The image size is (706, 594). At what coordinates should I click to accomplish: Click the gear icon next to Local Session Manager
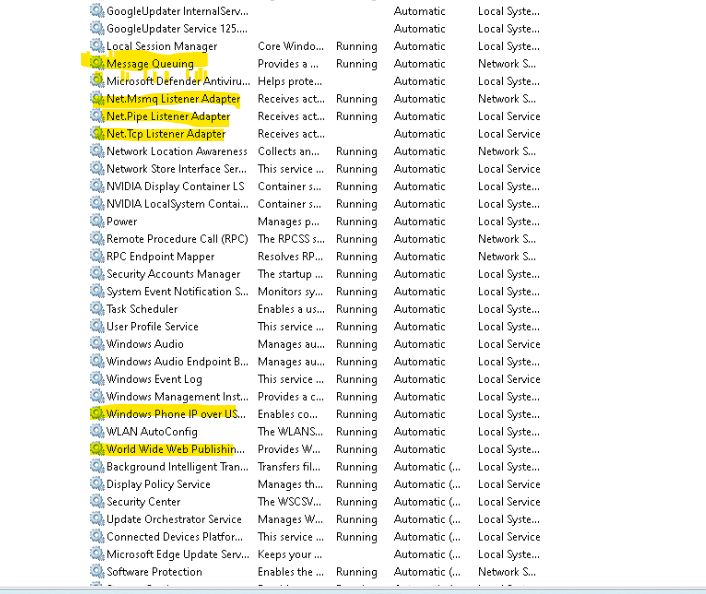pyautogui.click(x=97, y=45)
